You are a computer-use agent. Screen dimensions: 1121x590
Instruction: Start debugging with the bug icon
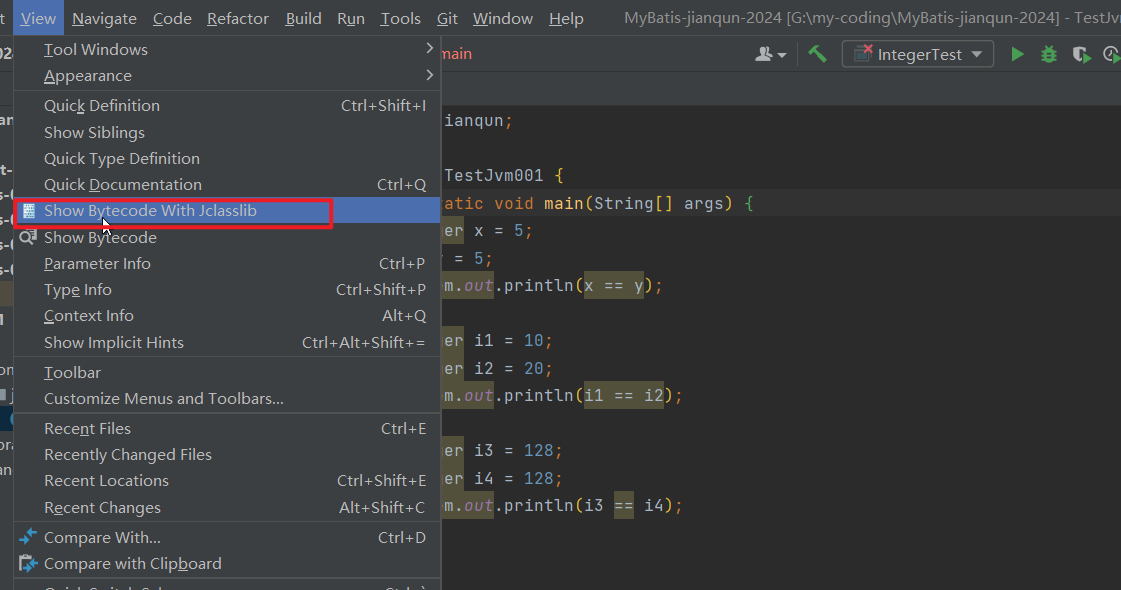(x=1049, y=54)
